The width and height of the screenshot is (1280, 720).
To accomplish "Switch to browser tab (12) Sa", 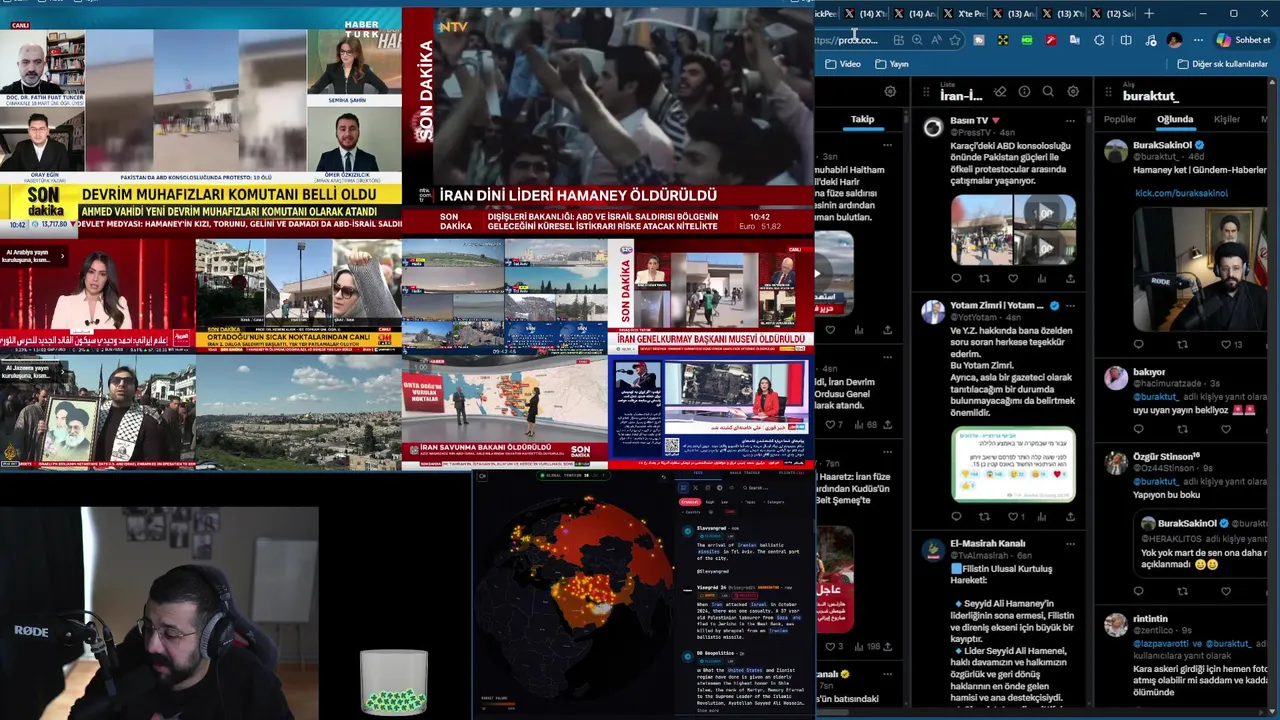I will point(1112,14).
